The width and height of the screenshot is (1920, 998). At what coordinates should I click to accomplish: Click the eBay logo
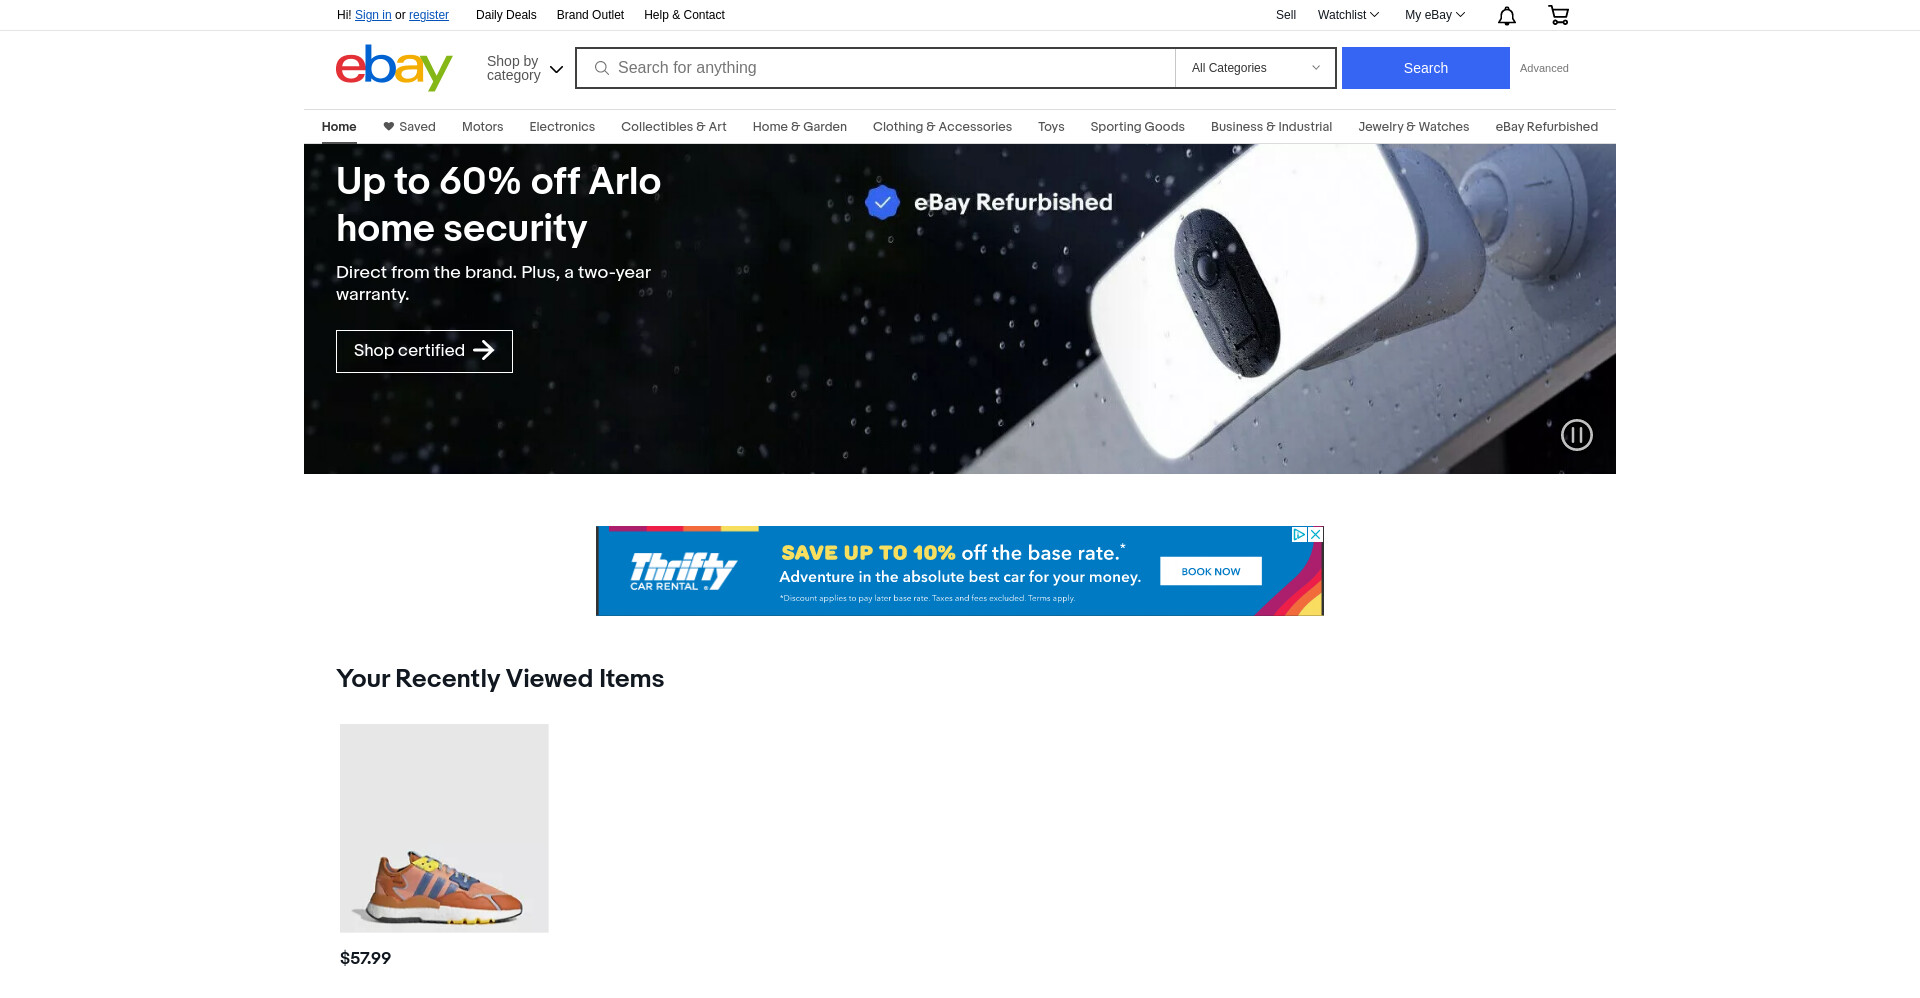(x=394, y=68)
